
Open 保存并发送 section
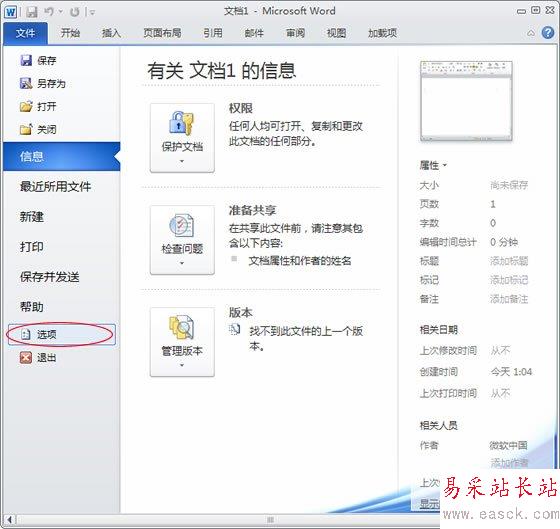[50, 277]
